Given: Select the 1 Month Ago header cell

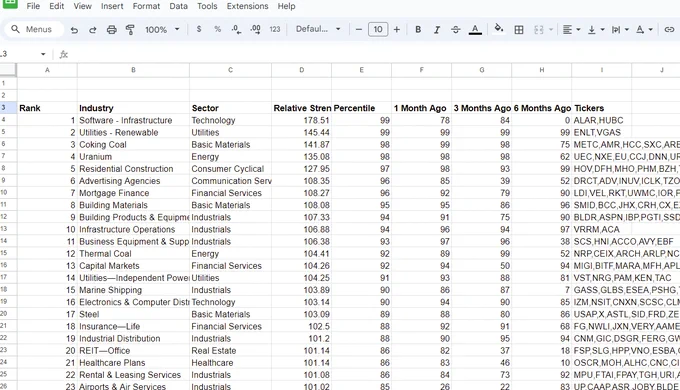Looking at the screenshot, I should pyautogui.click(x=421, y=108).
